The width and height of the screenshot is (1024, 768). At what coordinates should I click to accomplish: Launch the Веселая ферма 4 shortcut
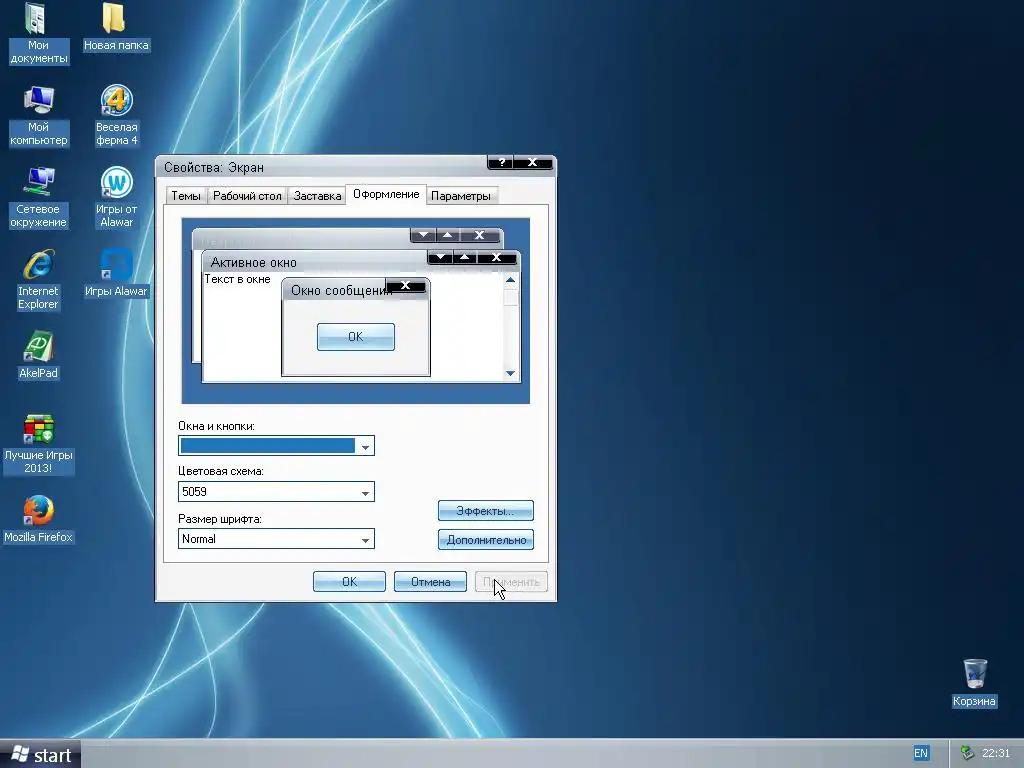(116, 115)
